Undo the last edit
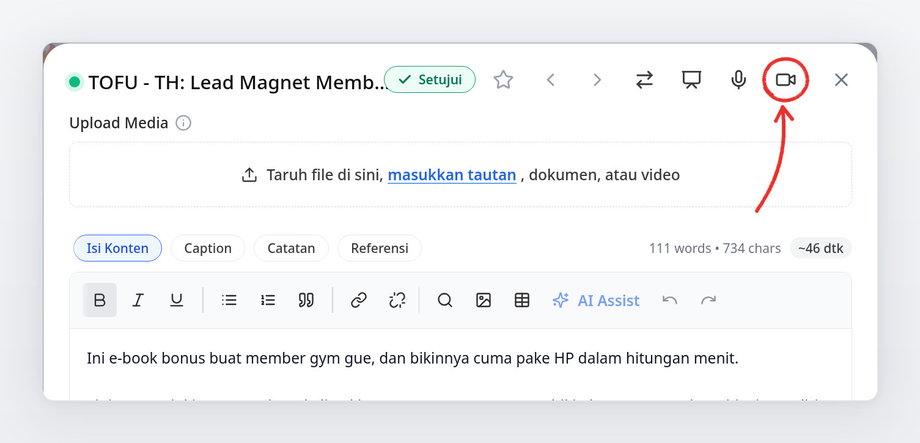Screen dimensions: 920x443 click(669, 300)
